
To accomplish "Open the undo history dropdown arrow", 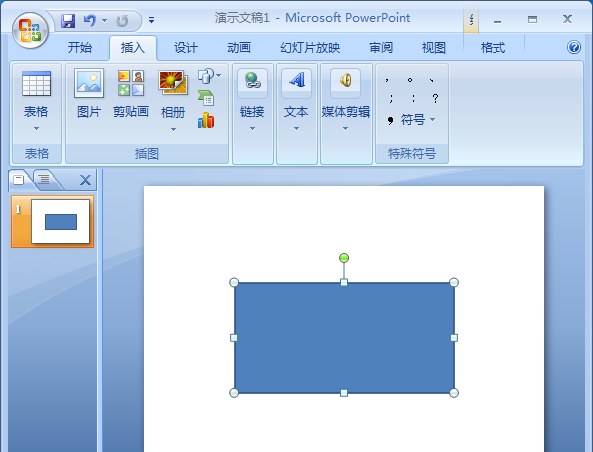I will click(104, 20).
